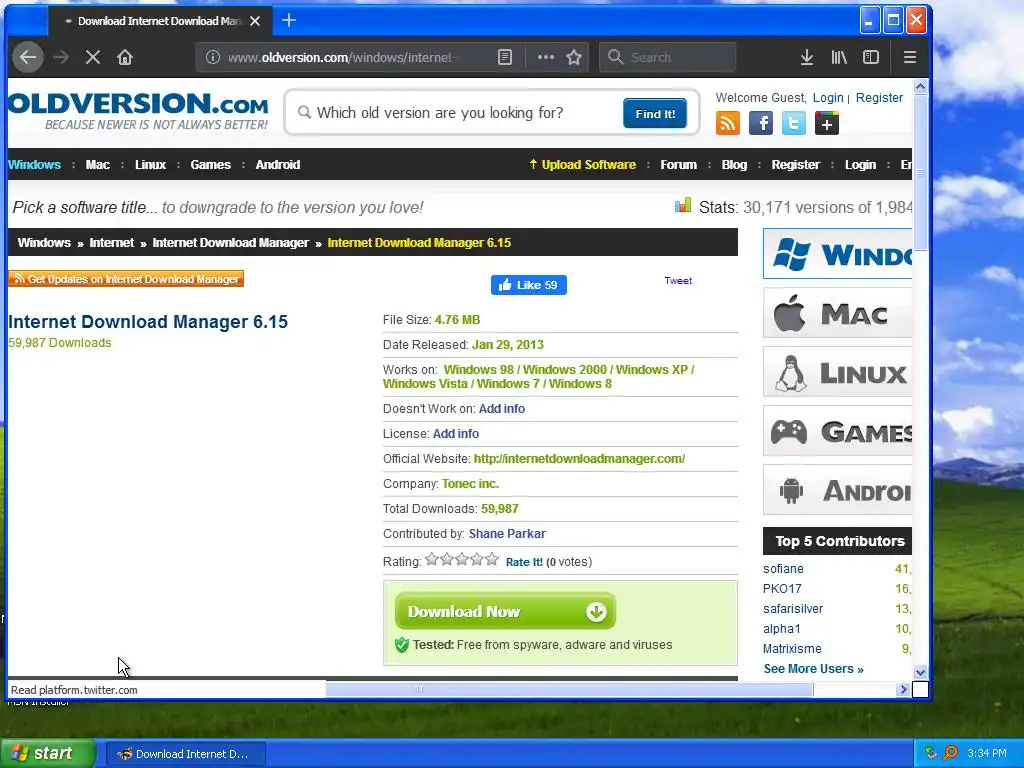Viewport: 1024px width, 768px height.
Task: Open the Firefox hamburger menu
Action: [910, 57]
